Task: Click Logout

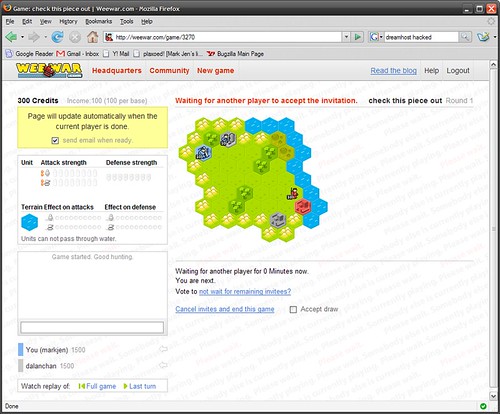Action: point(458,71)
